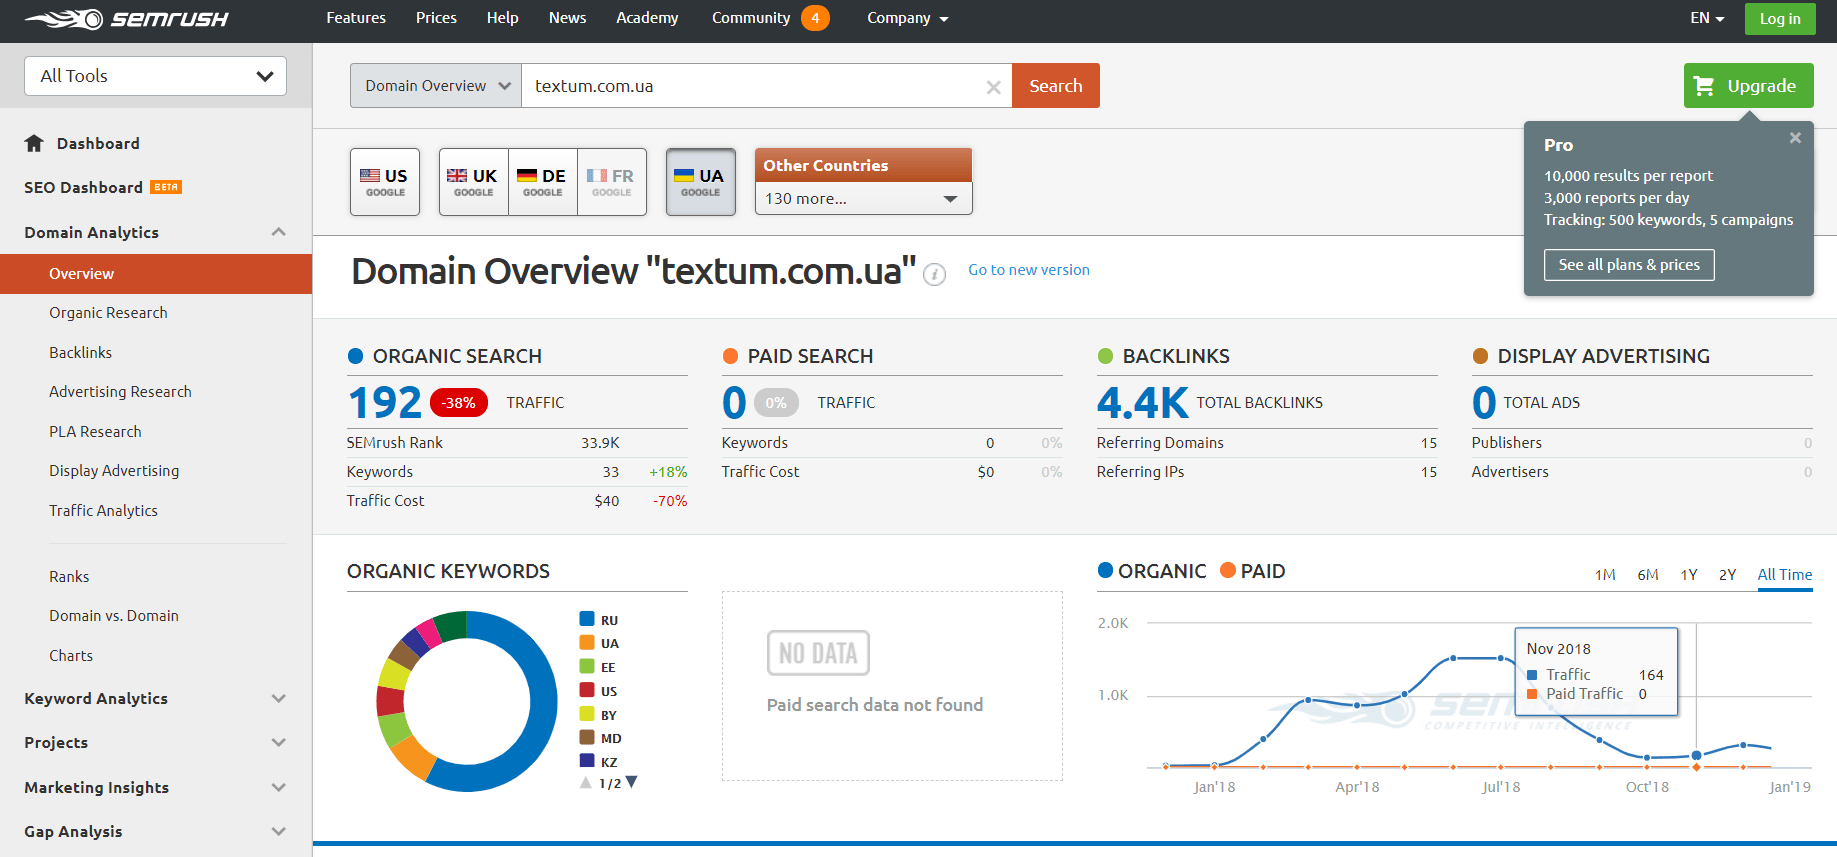Screen dimensions: 1837x857
Task: Click the RU blue legend swatch
Action: point(587,619)
